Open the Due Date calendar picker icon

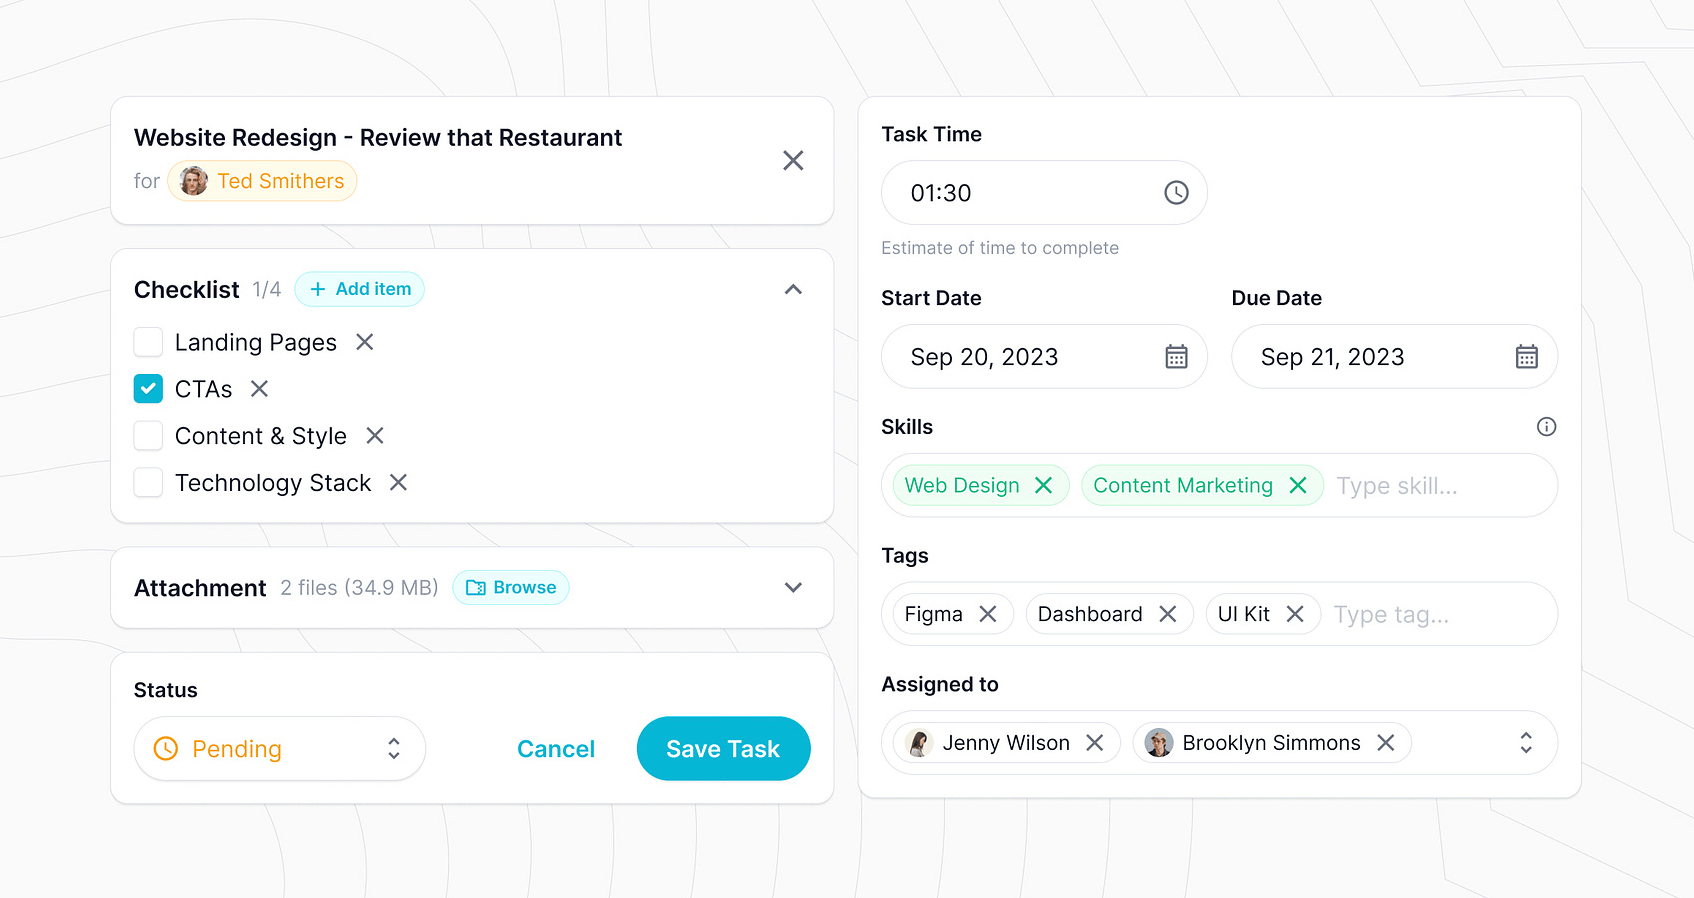tap(1526, 357)
